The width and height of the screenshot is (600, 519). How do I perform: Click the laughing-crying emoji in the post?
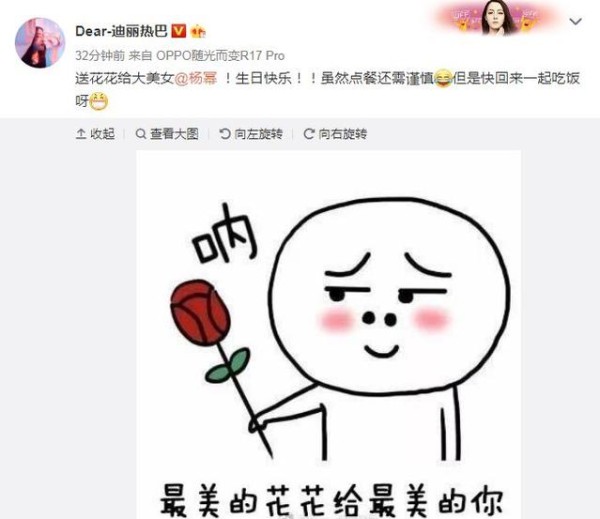point(443,78)
